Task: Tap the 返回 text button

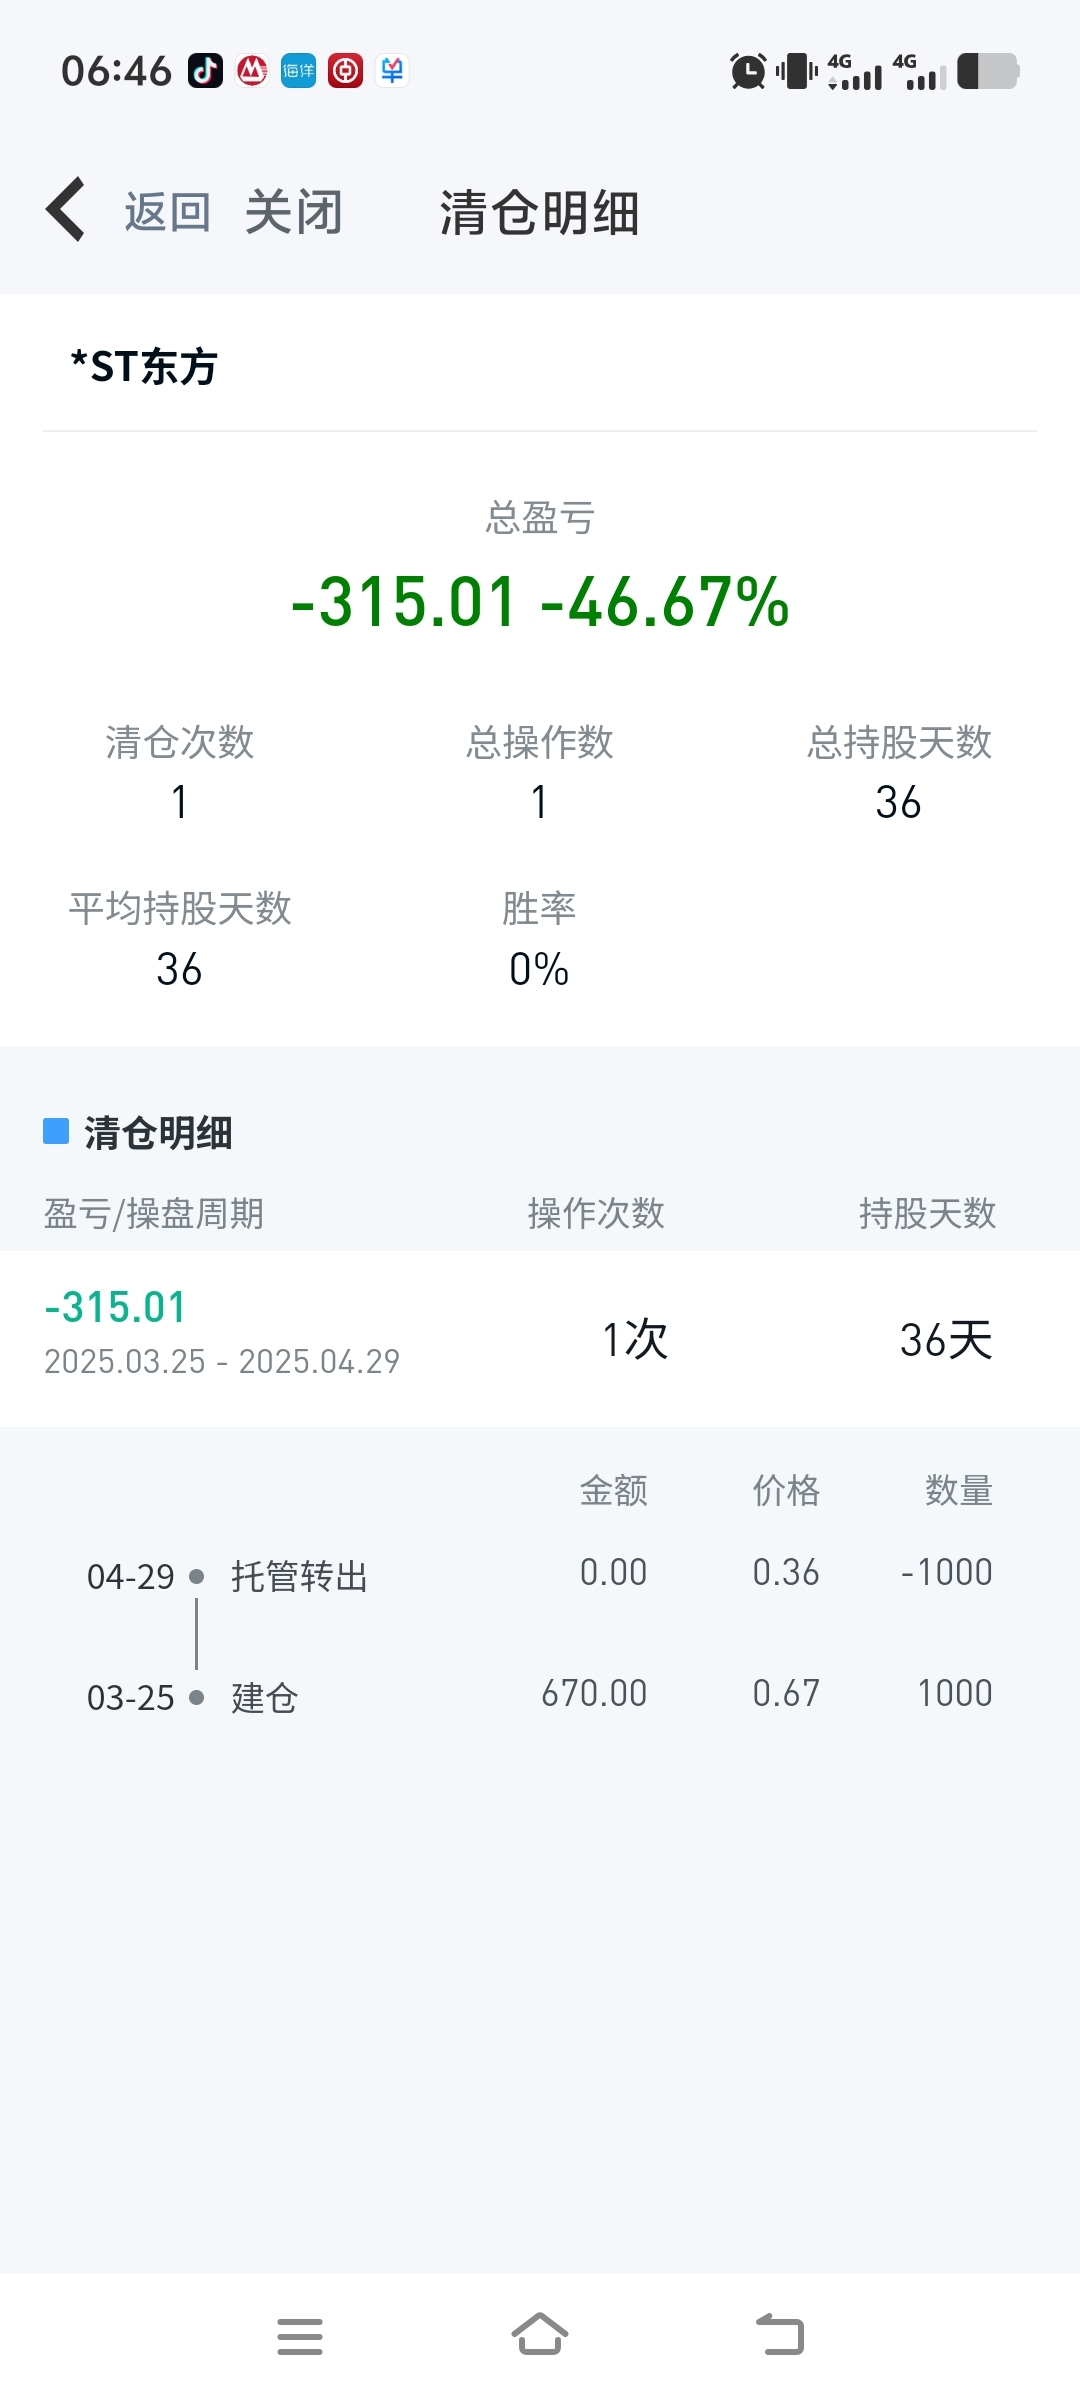Action: click(167, 212)
